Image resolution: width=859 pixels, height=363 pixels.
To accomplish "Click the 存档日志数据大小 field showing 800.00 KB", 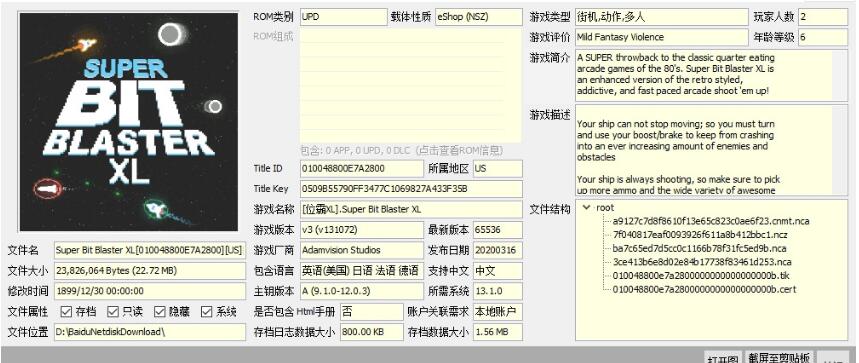I will [372, 332].
